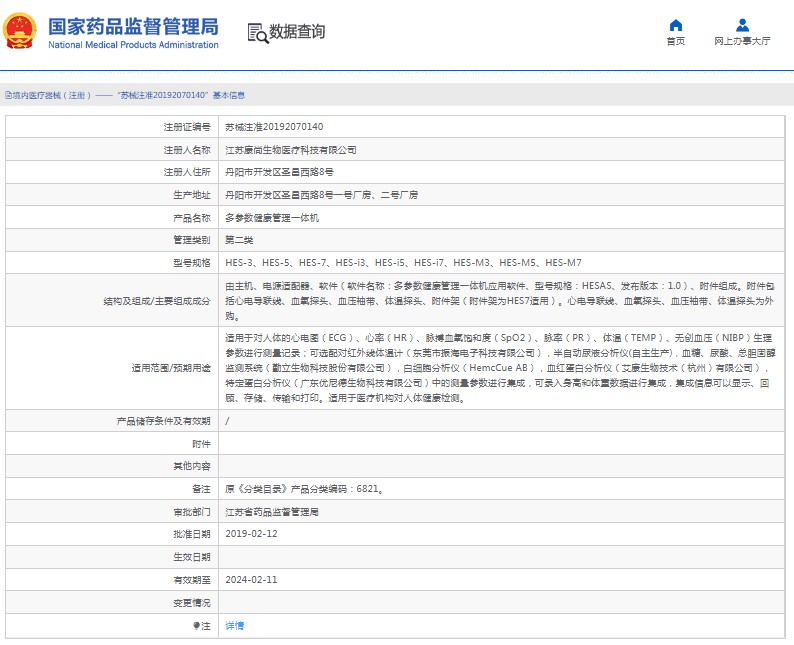
Task: Click the 管理类别 row label
Action: tap(192, 240)
